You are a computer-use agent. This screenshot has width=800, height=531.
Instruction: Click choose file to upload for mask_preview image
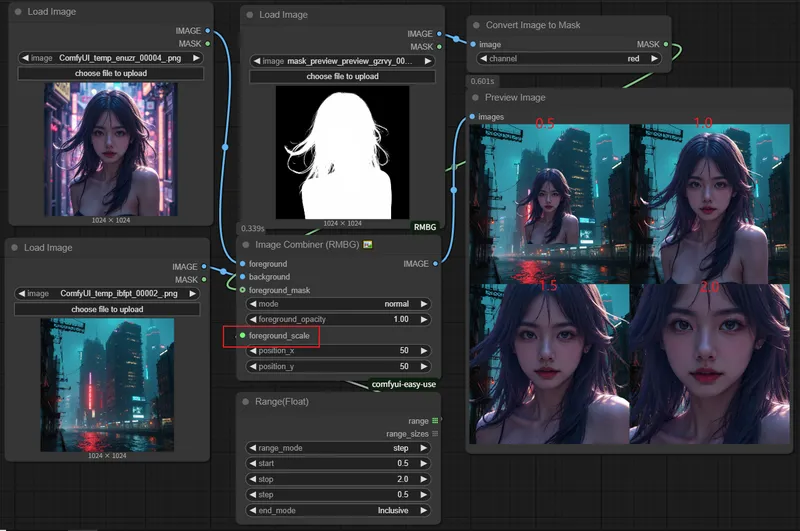(342, 76)
